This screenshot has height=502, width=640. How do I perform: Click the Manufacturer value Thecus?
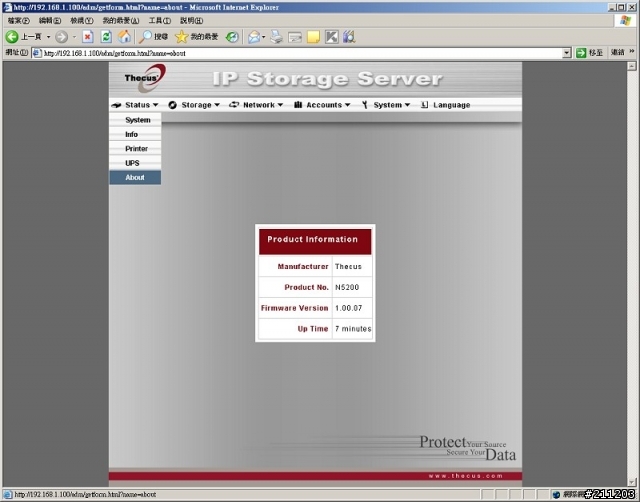[348, 267]
